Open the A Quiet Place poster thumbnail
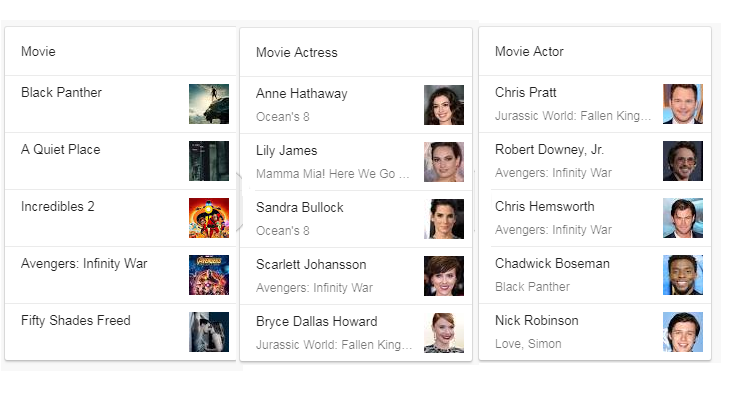The height and width of the screenshot is (400, 731). pyautogui.click(x=209, y=161)
